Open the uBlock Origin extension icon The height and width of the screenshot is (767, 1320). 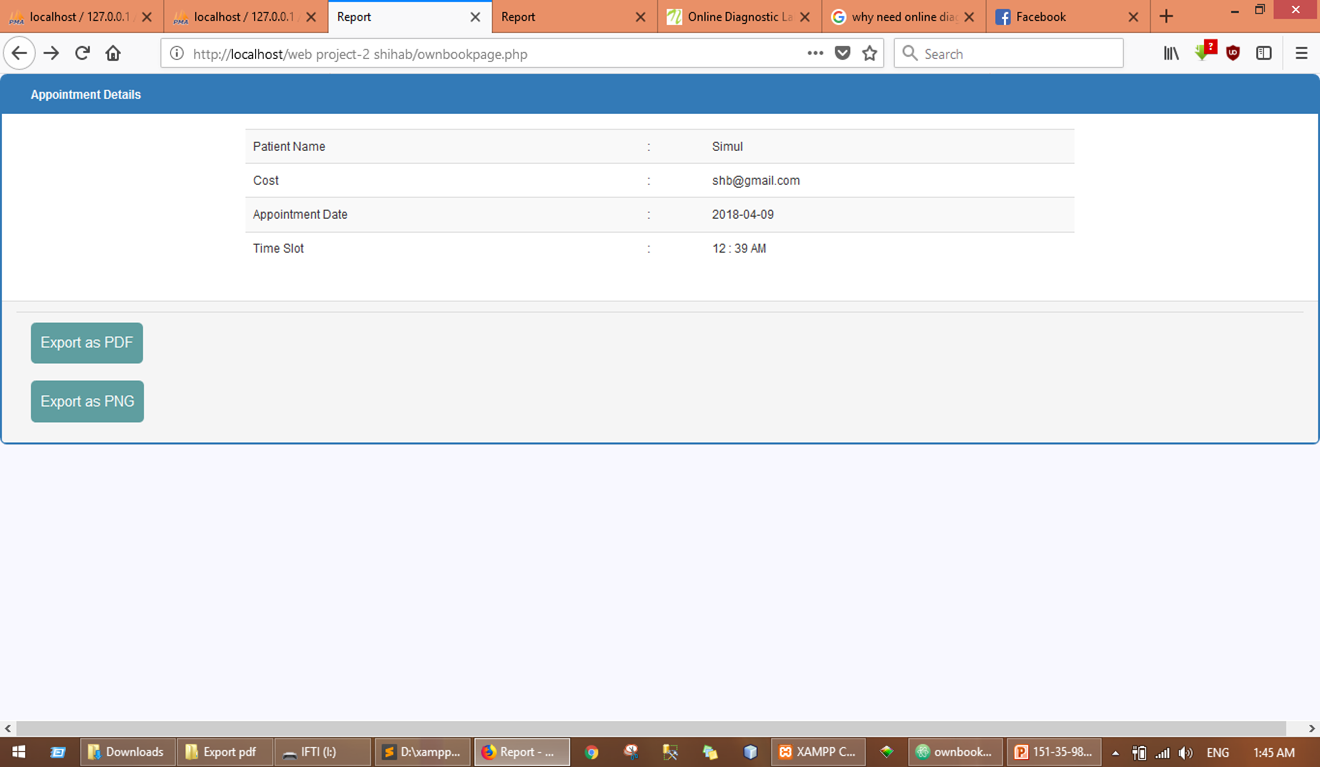coord(1232,52)
